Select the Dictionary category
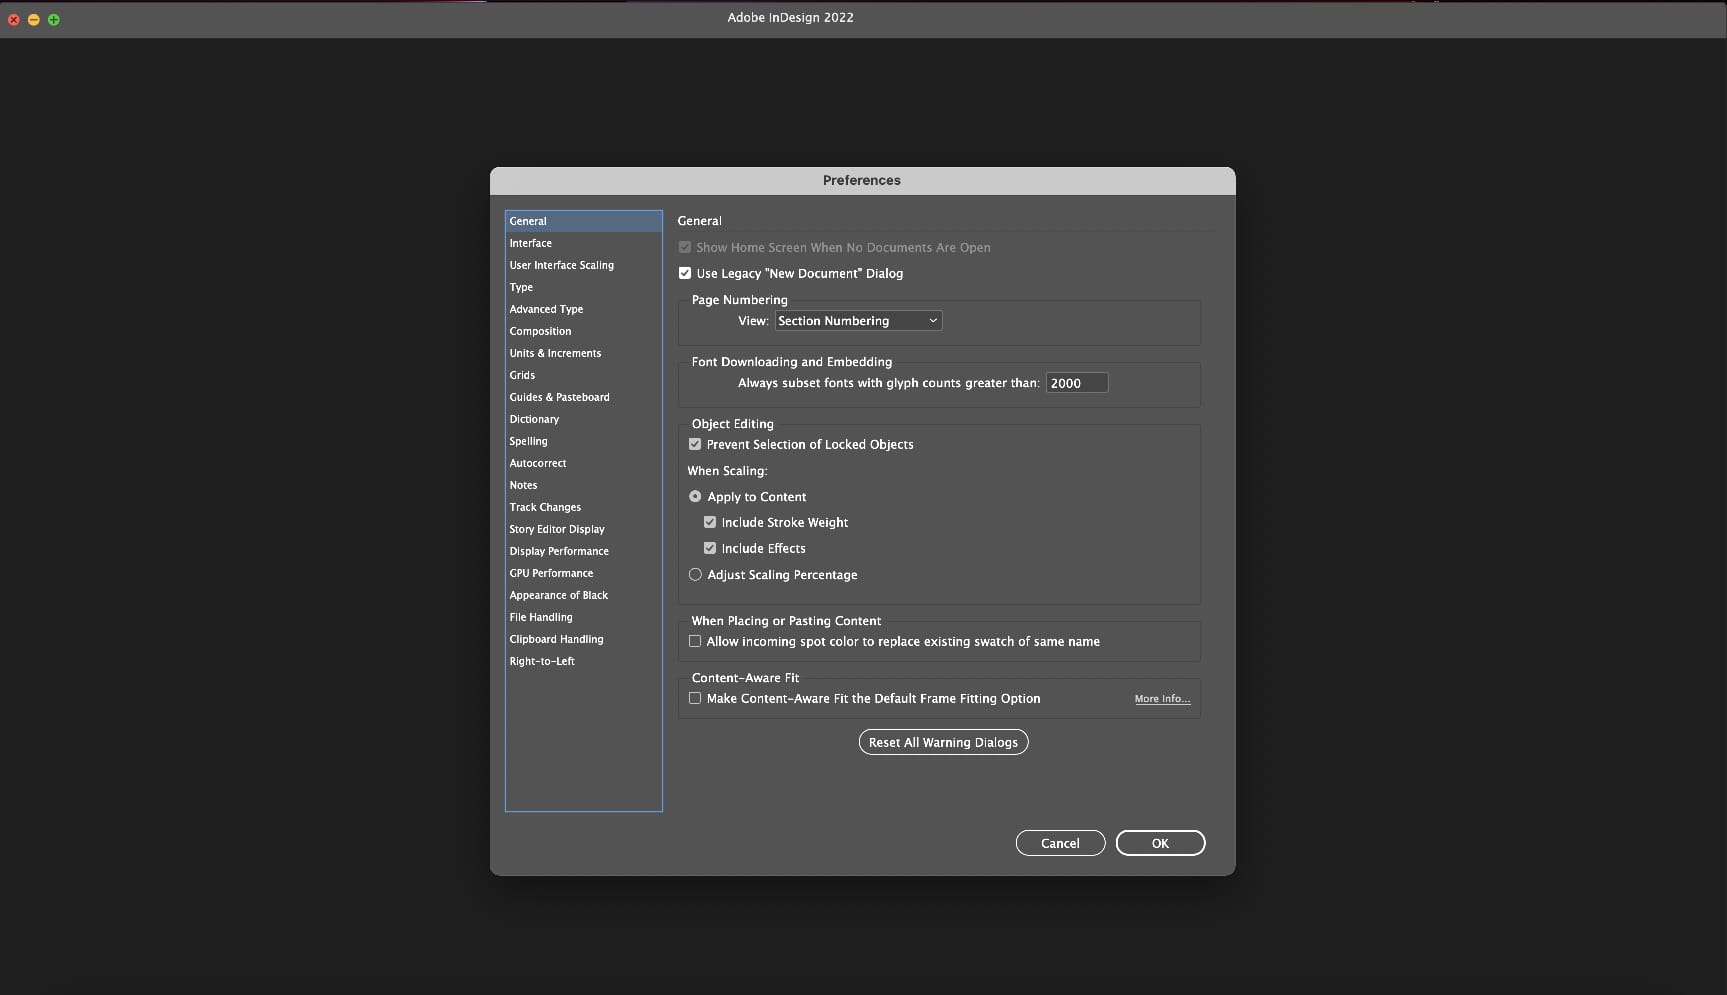The width and height of the screenshot is (1727, 995). (x=584, y=419)
